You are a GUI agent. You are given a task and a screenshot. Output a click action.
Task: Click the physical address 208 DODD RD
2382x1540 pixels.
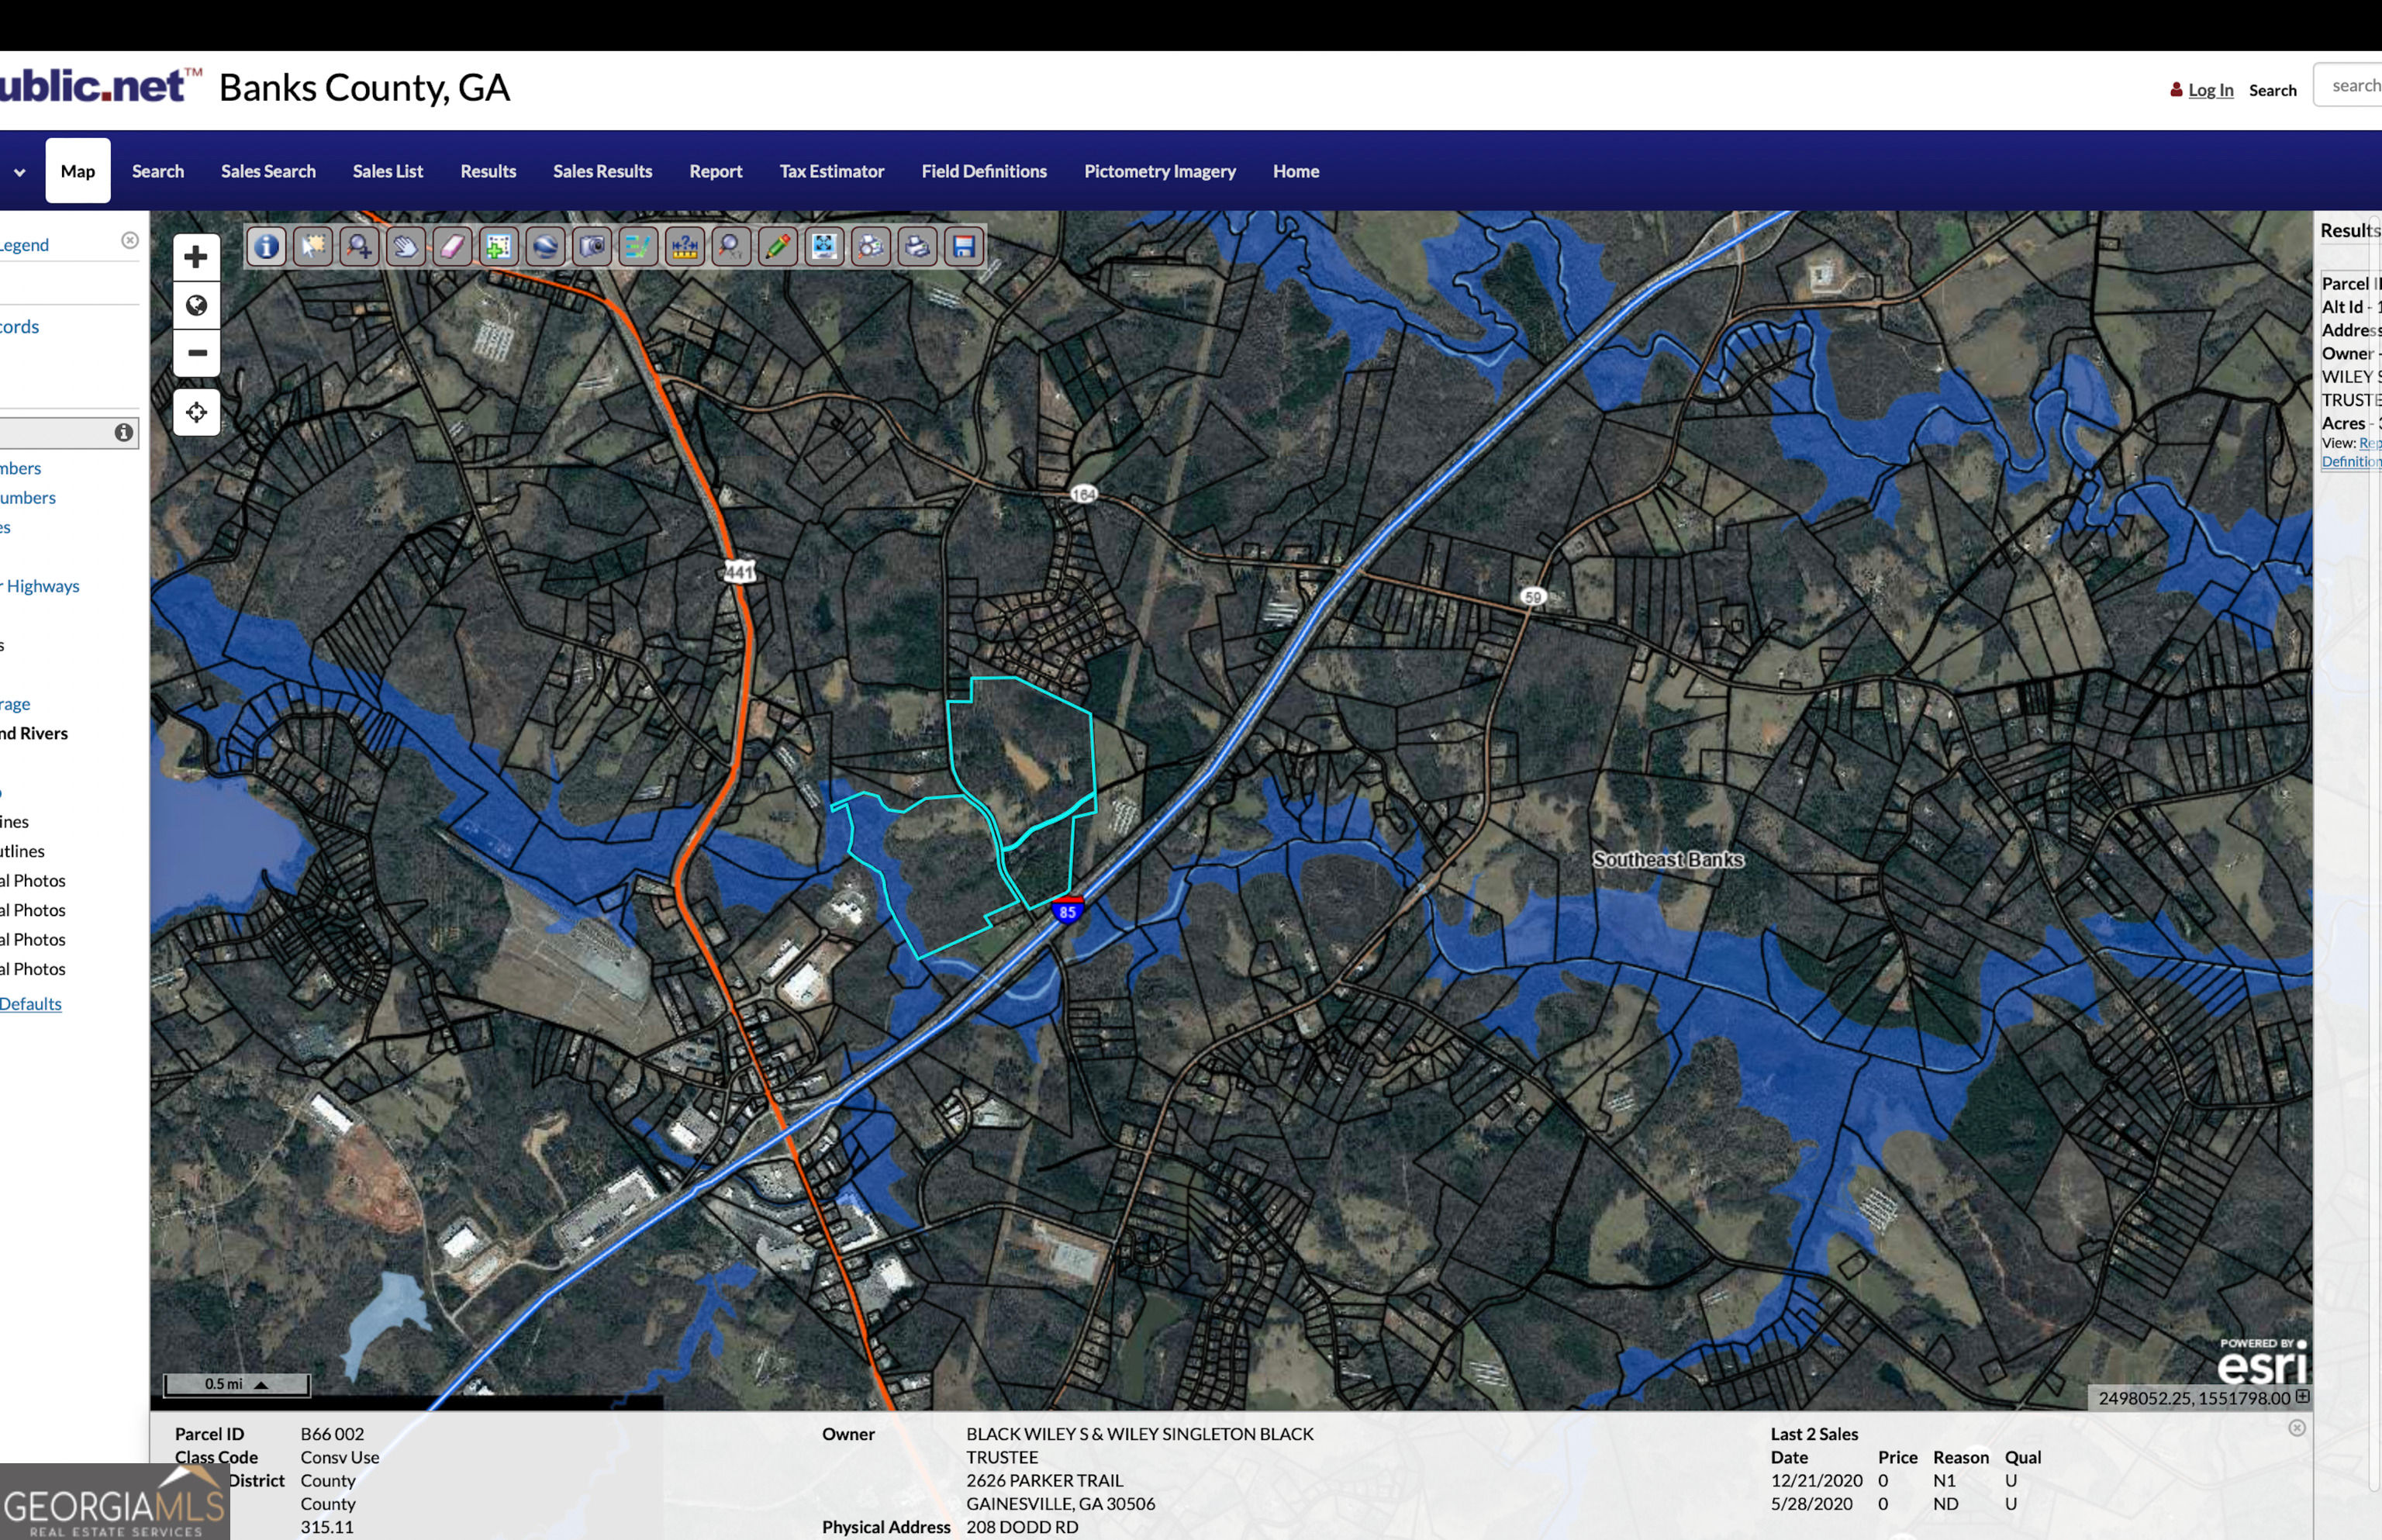[1022, 1527]
